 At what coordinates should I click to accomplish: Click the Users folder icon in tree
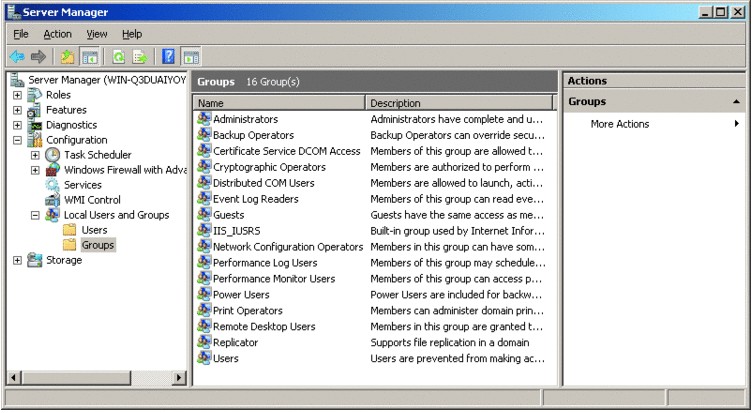point(70,230)
